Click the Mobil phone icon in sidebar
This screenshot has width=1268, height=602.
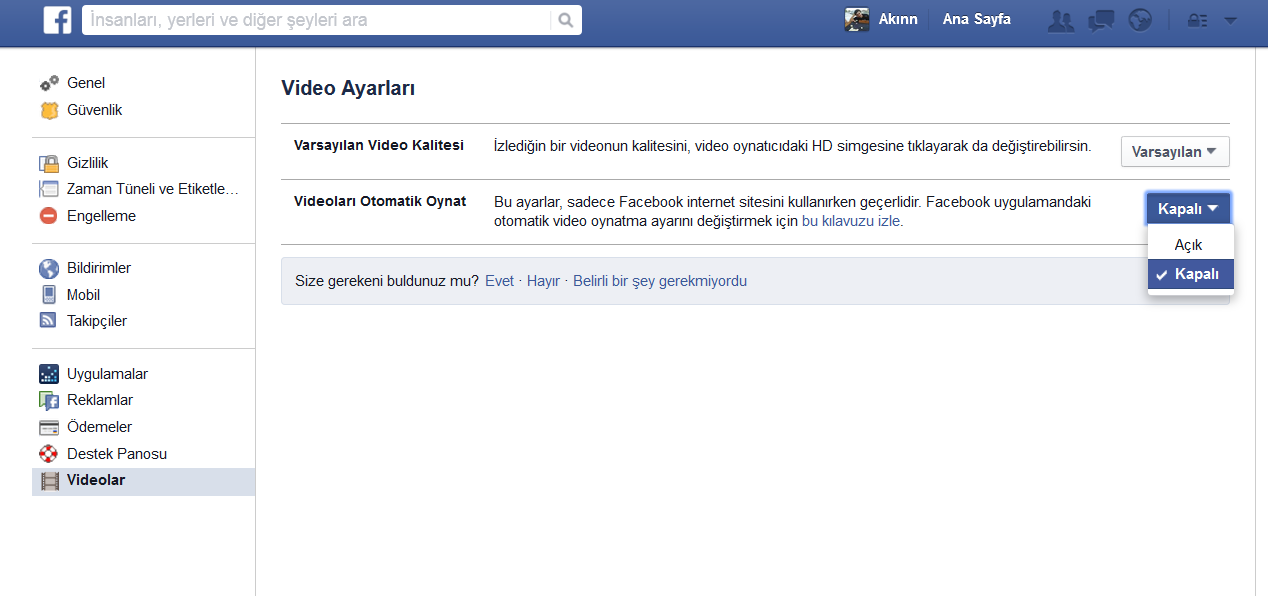click(x=49, y=295)
